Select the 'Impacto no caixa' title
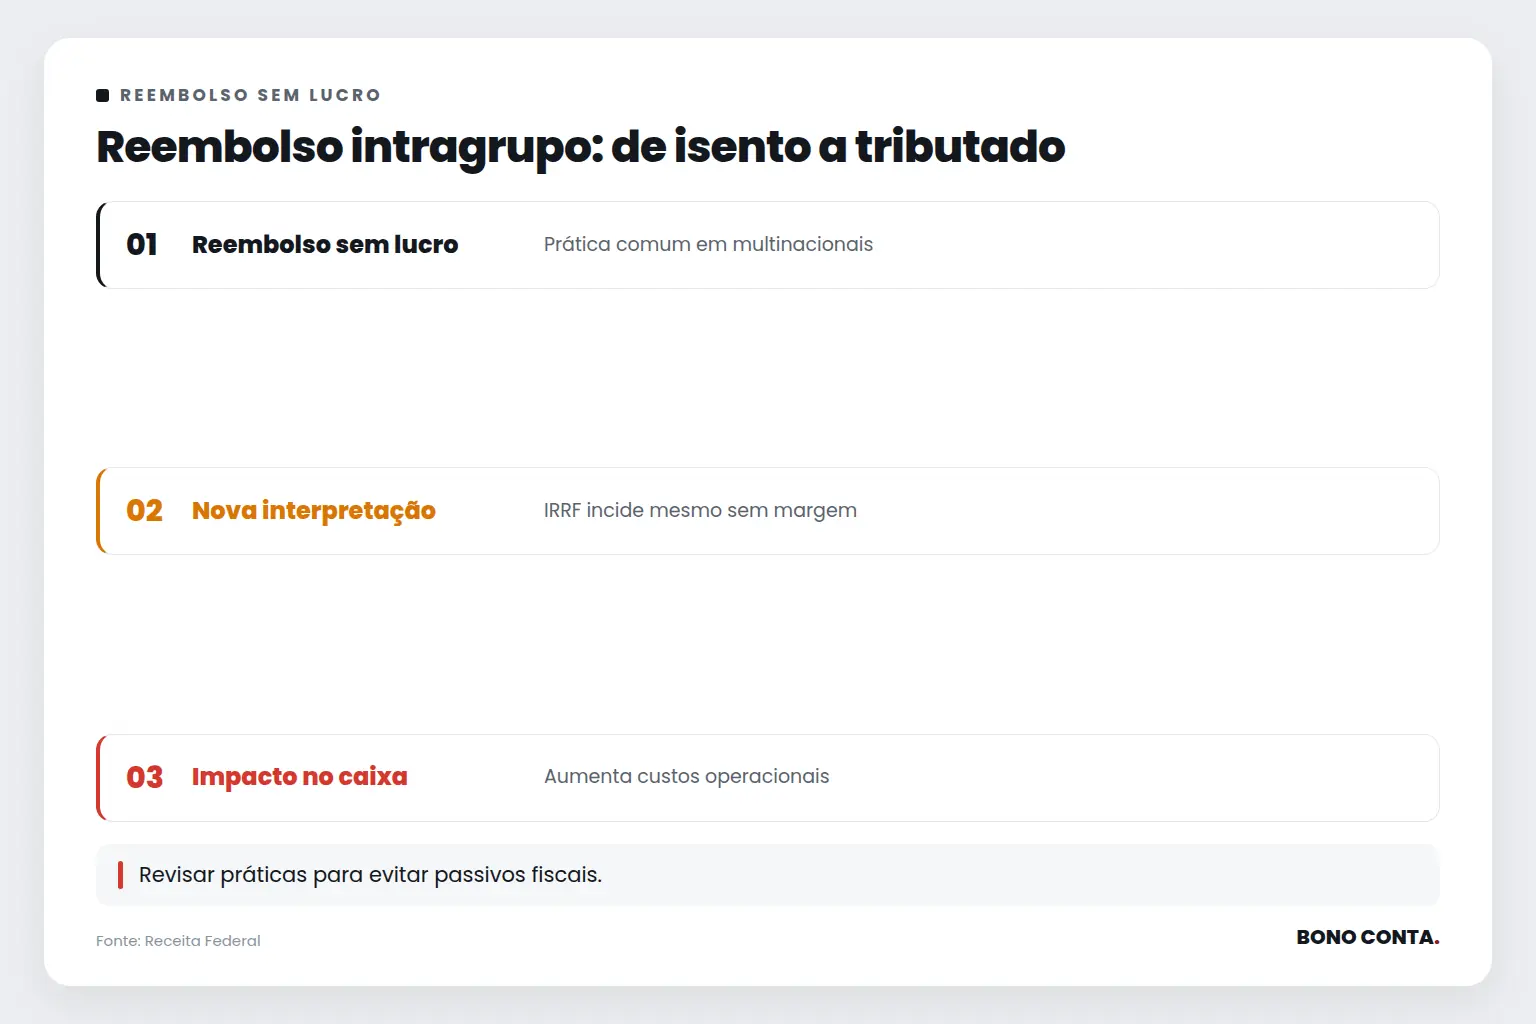This screenshot has width=1536, height=1024. 300,777
